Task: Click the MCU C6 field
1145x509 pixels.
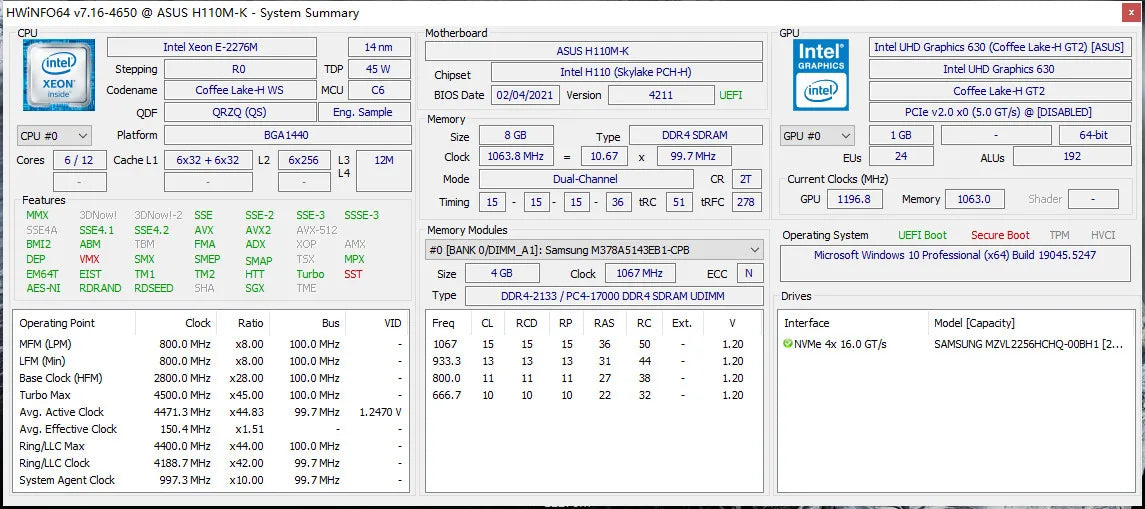Action: [x=379, y=91]
